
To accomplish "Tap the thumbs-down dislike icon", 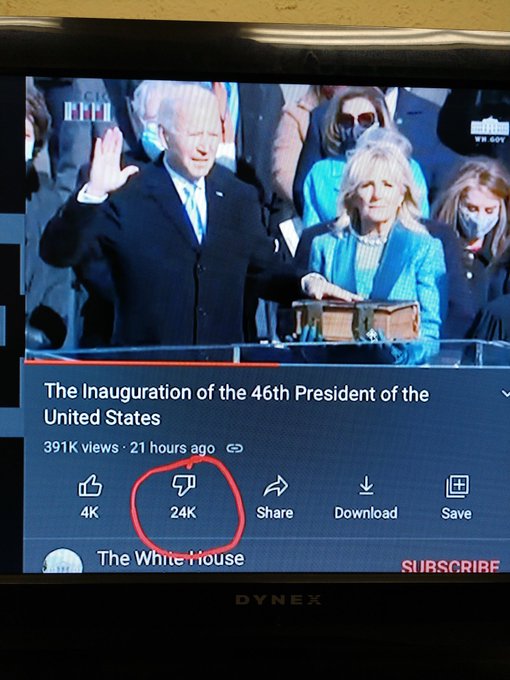I will tap(184, 485).
